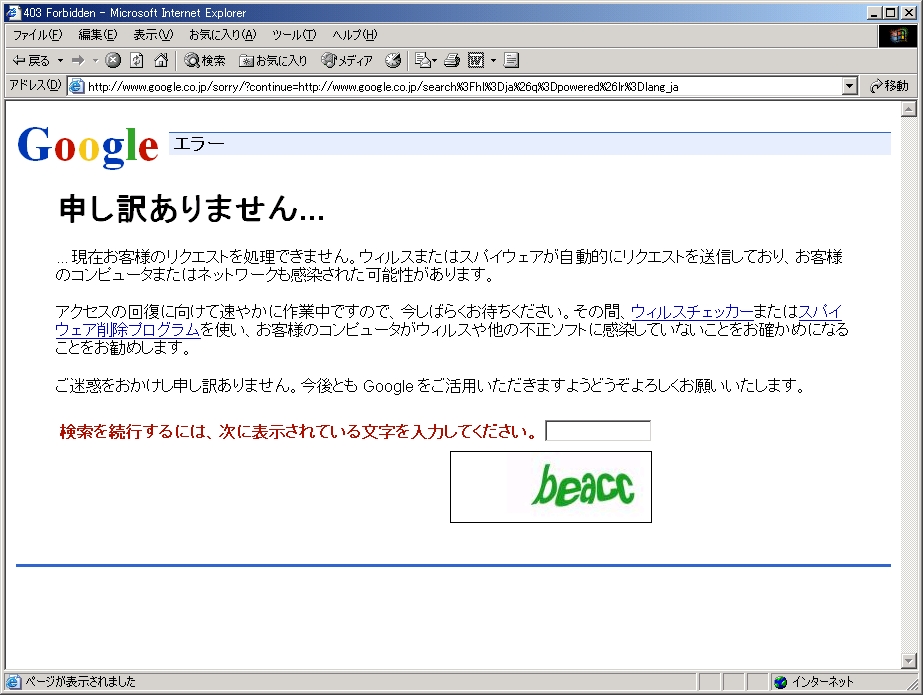The height and width of the screenshot is (695, 923).
Task: Click the Windows flag throbber logo
Action: coord(898,36)
